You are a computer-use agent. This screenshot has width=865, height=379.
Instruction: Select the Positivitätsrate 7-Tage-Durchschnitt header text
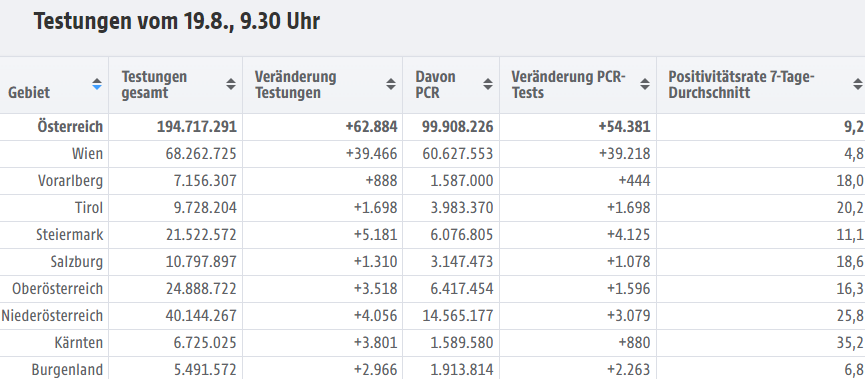click(x=741, y=84)
